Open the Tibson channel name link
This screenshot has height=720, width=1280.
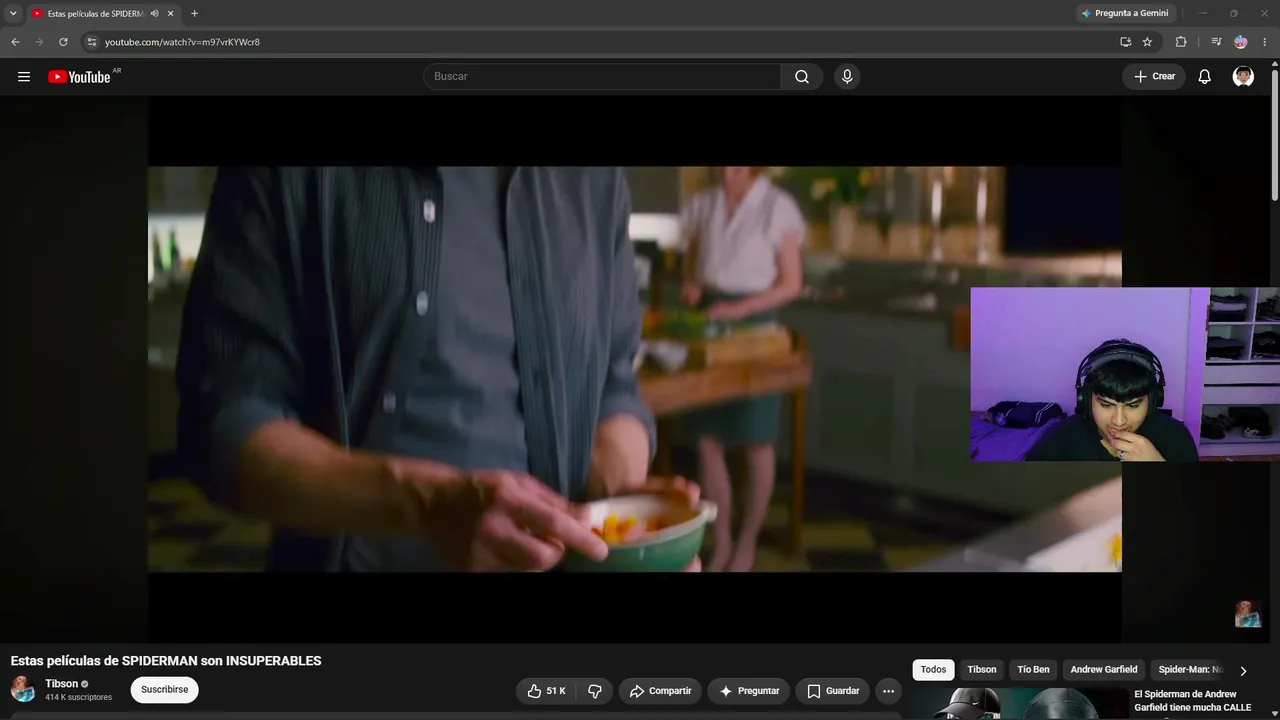coord(61,684)
